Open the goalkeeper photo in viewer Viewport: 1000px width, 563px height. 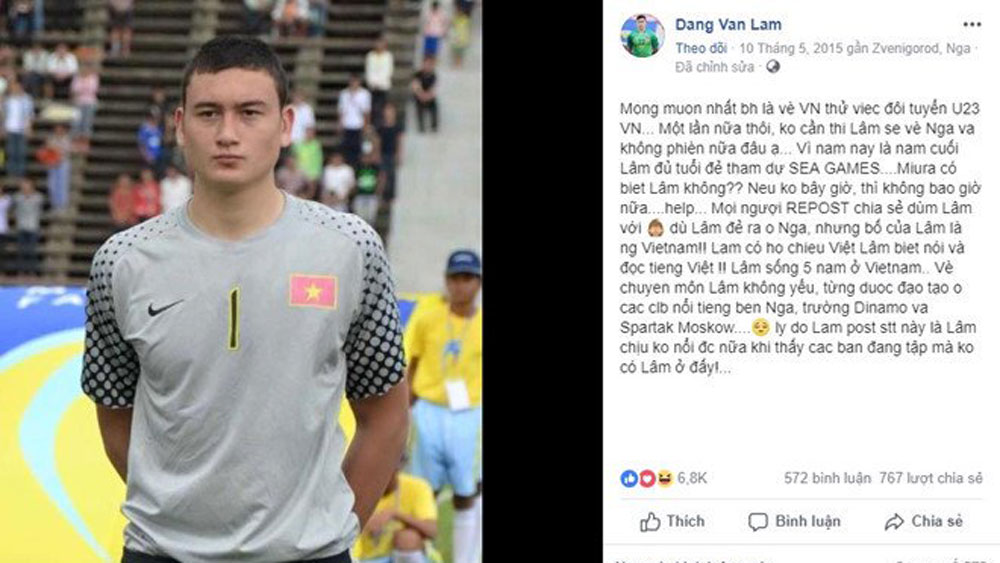(240, 281)
